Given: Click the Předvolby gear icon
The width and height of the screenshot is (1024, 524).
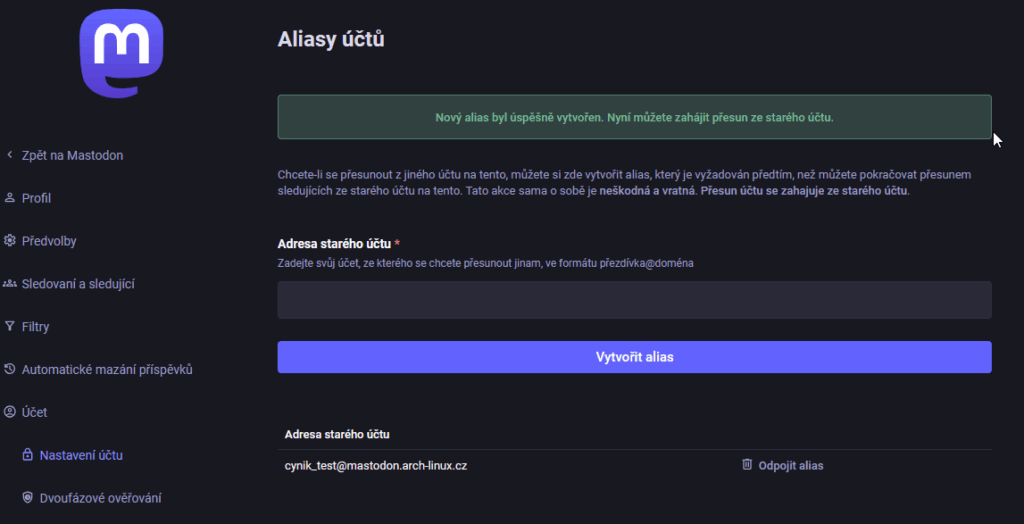Looking at the screenshot, I should pyautogui.click(x=10, y=241).
